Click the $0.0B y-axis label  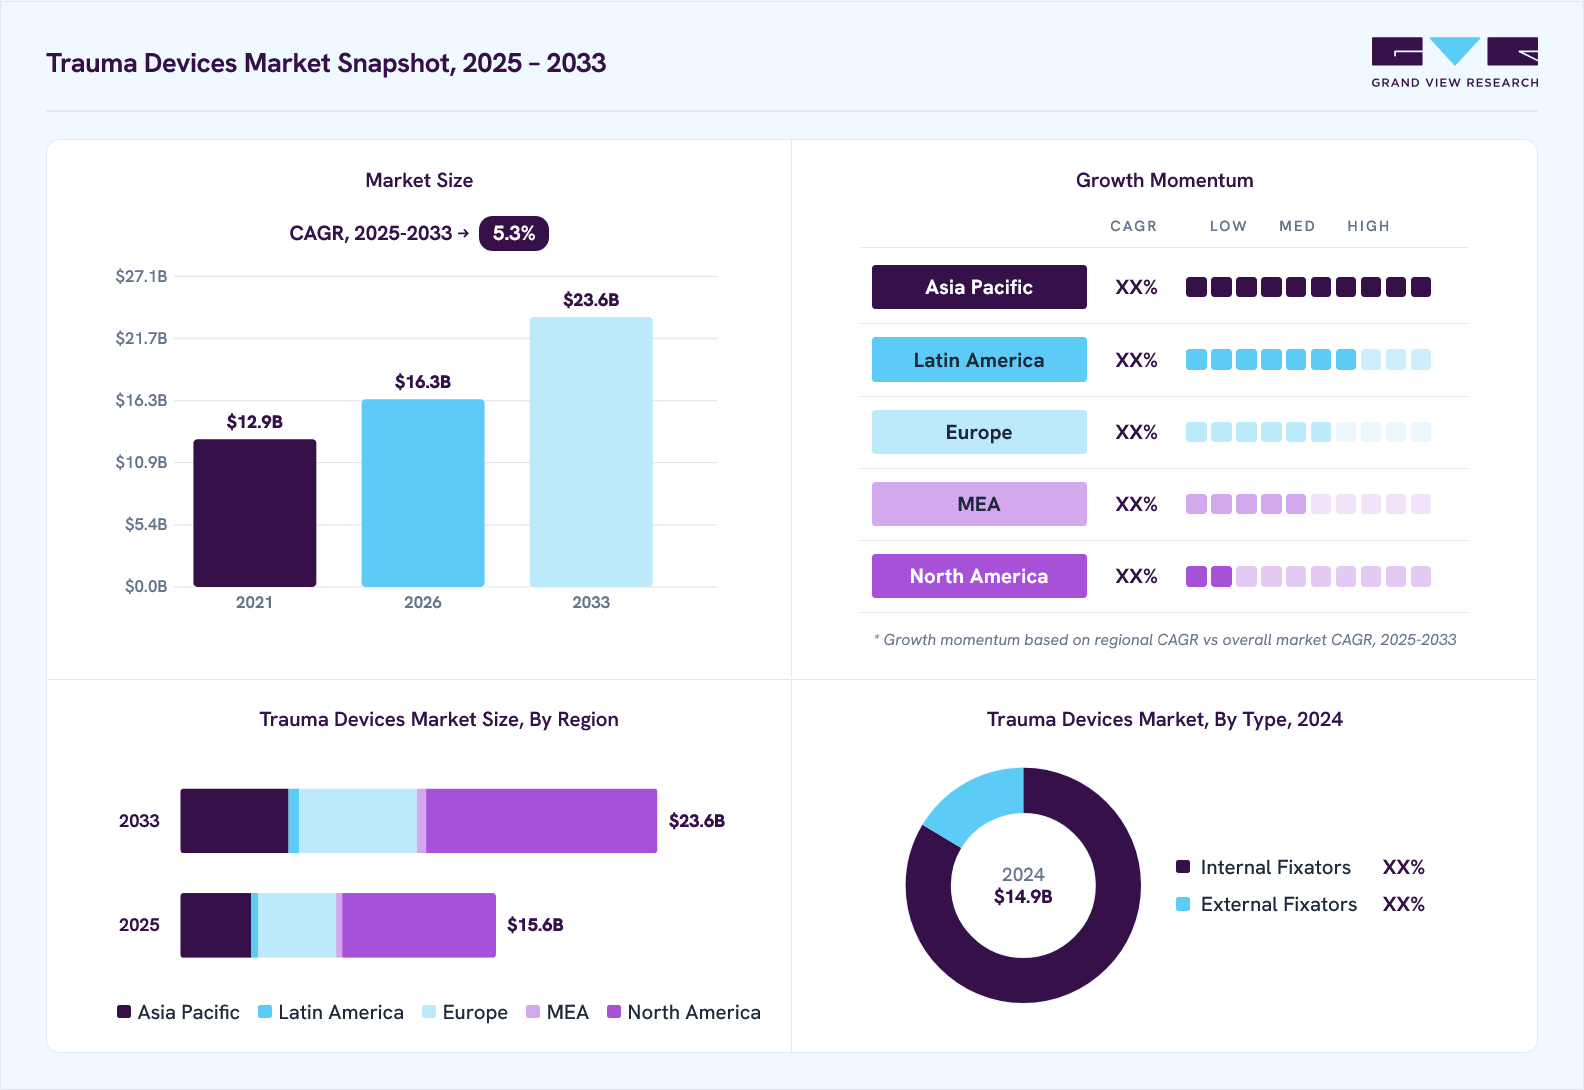(x=146, y=586)
